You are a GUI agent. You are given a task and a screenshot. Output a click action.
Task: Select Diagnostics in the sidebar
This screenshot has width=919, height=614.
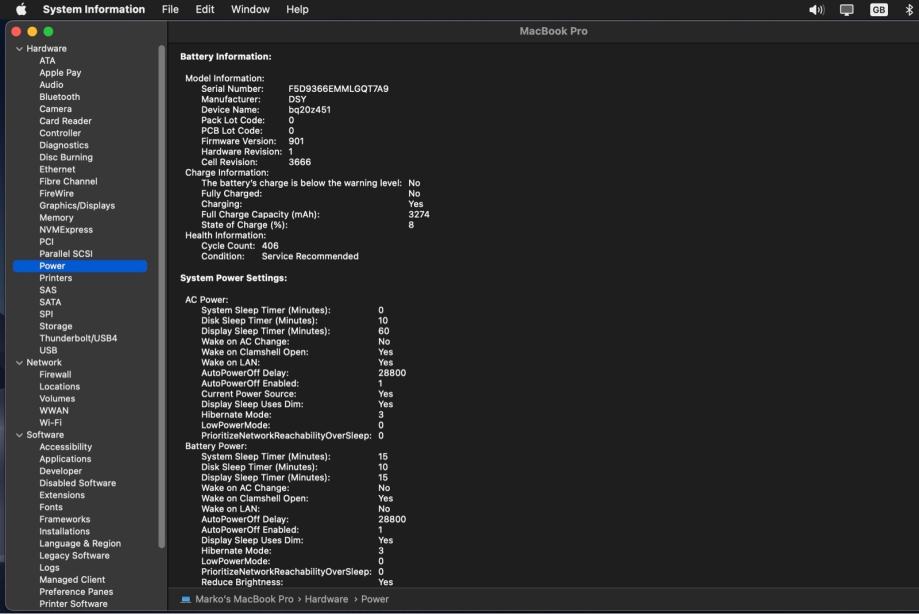tap(64, 145)
